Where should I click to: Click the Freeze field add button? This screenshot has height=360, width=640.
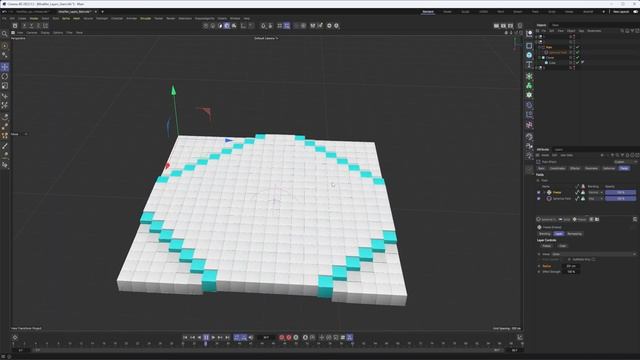[x=580, y=219]
